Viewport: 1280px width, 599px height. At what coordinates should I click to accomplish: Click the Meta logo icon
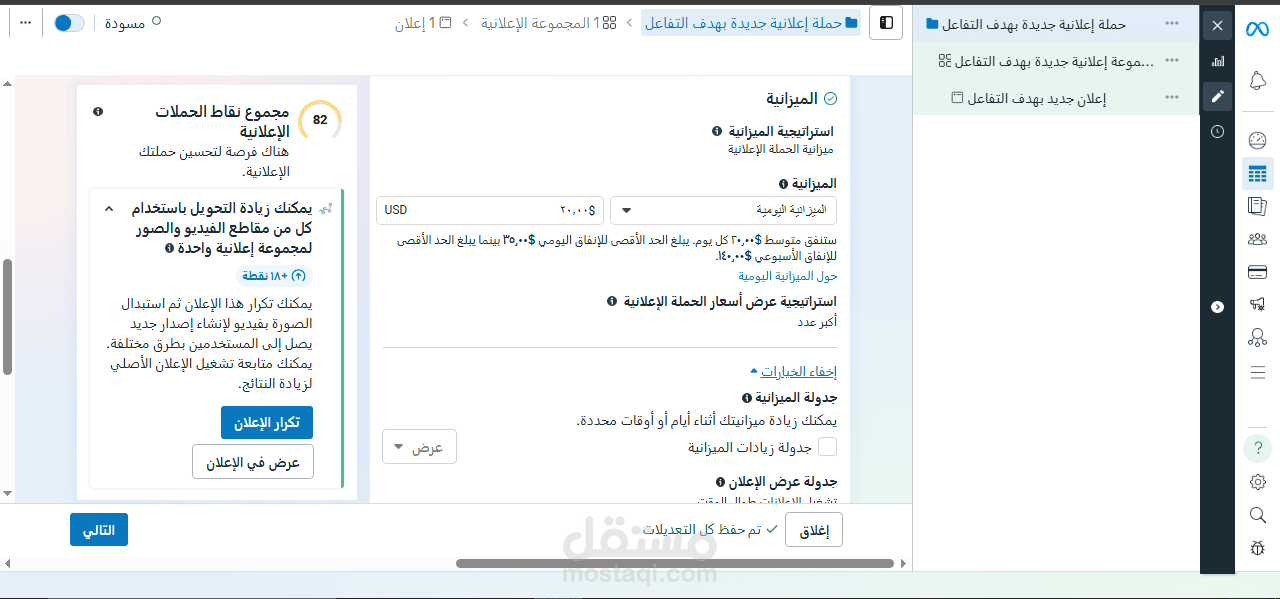pos(1257,28)
